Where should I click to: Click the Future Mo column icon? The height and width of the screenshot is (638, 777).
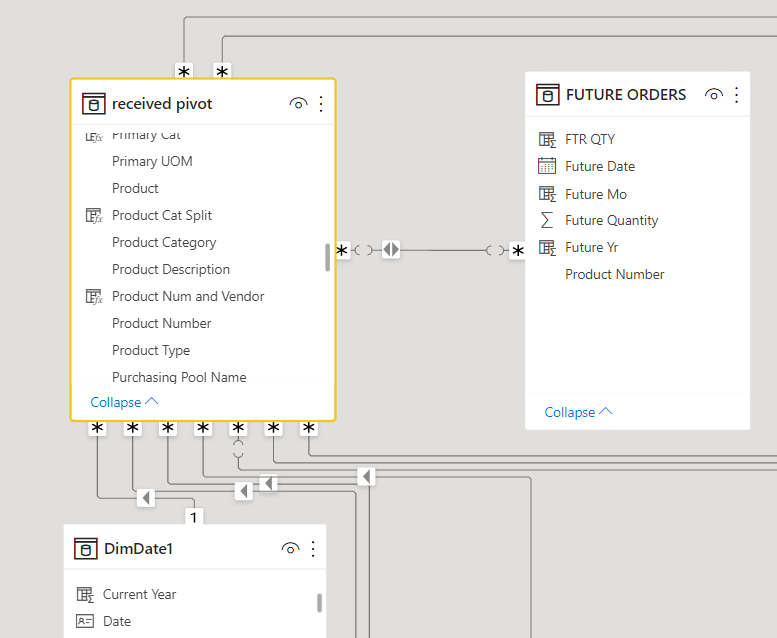coord(547,194)
